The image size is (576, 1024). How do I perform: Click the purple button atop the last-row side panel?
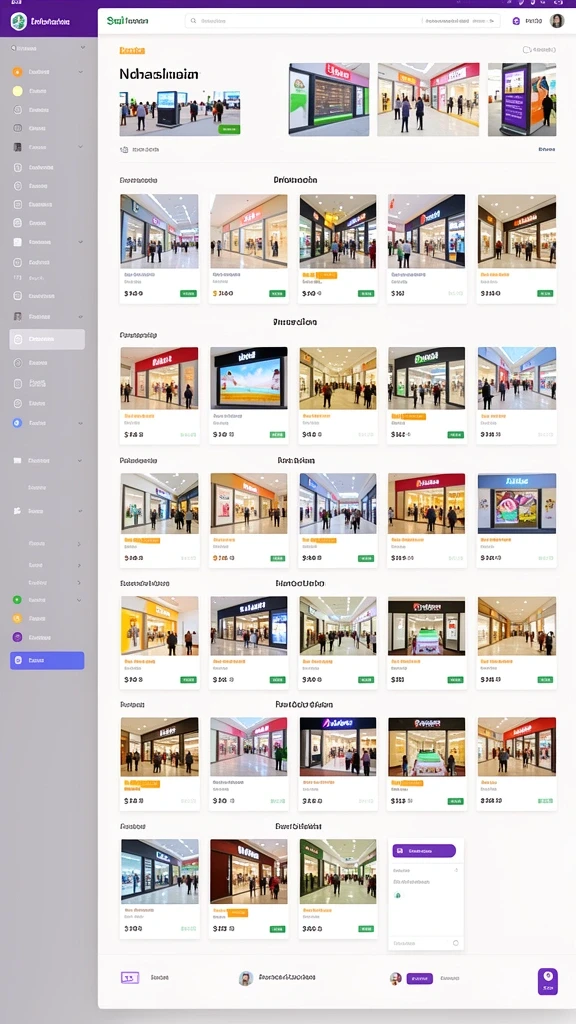point(424,851)
